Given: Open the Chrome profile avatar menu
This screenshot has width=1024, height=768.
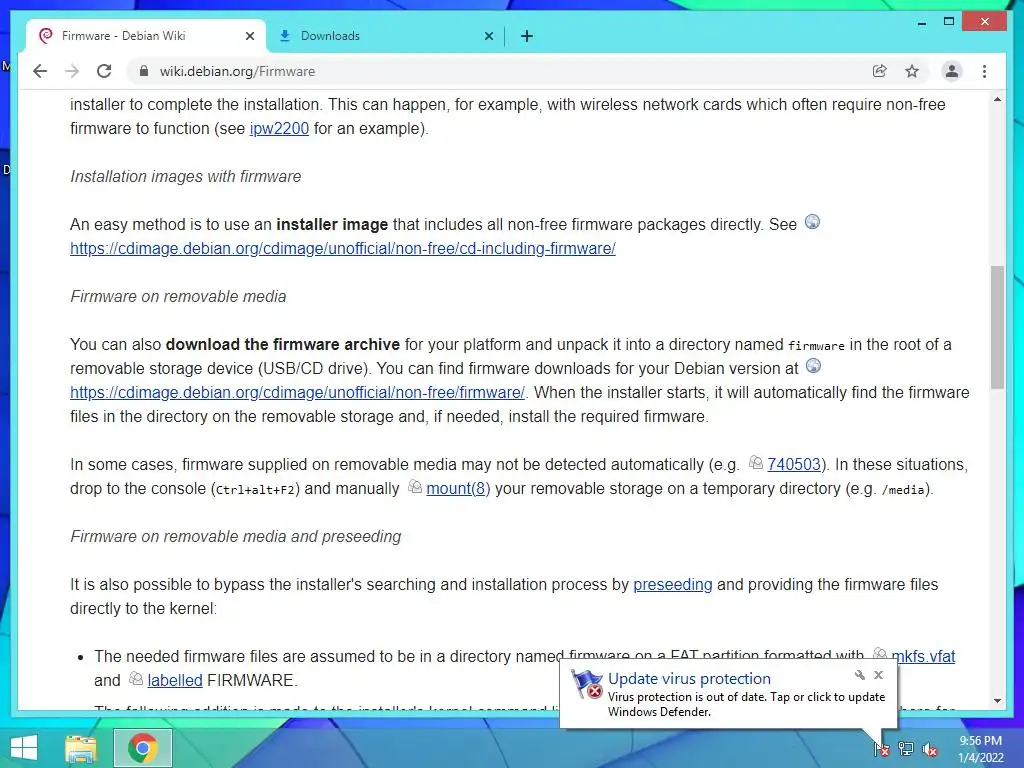Looking at the screenshot, I should pos(952,71).
